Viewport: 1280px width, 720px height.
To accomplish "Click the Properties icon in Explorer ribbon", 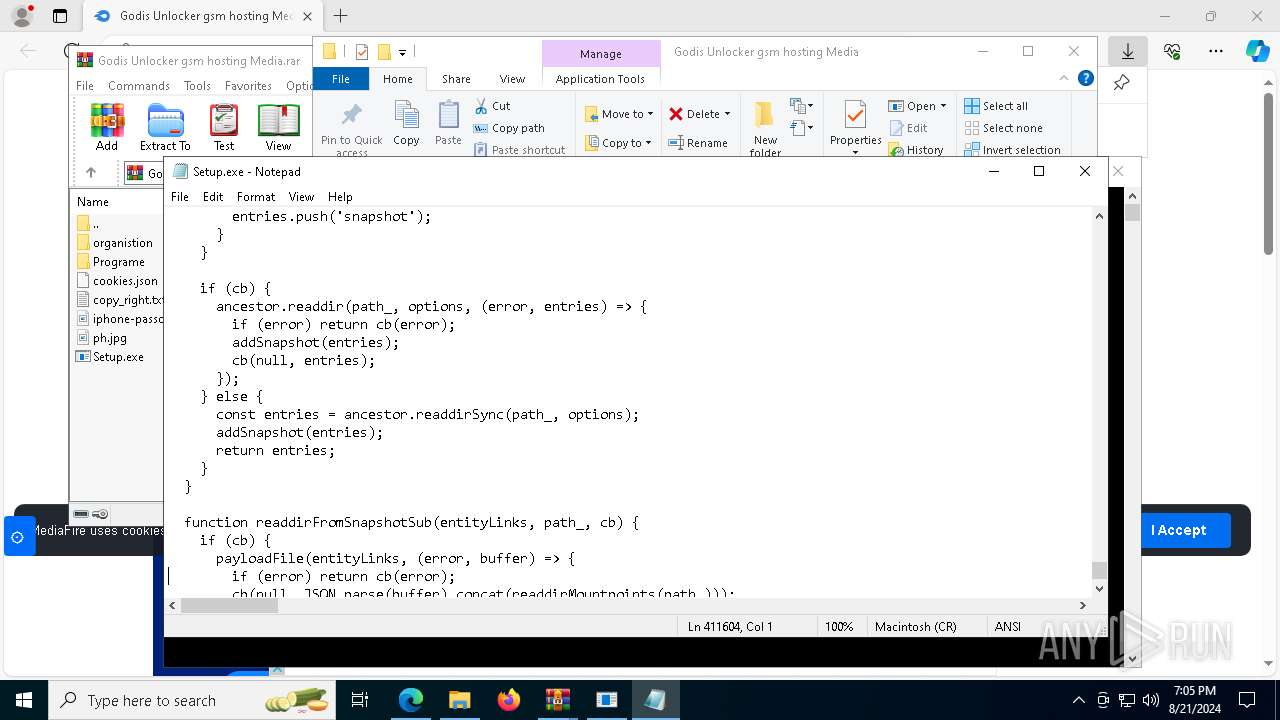I will click(x=855, y=126).
